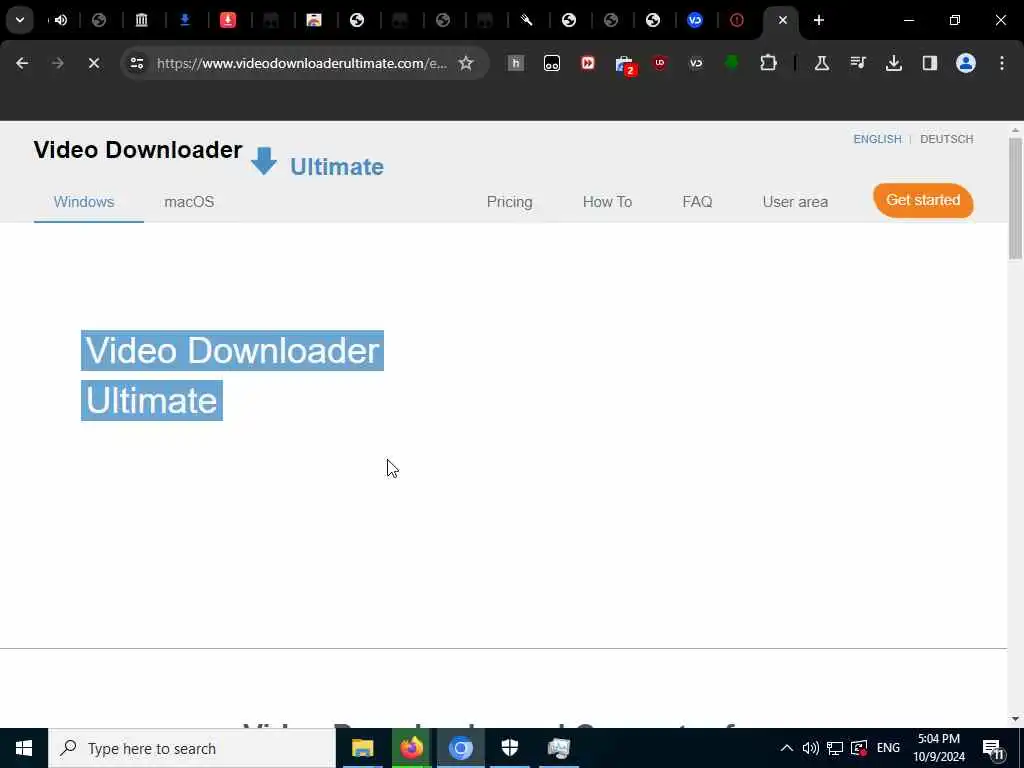
Task: Click the highlighted 'Ultimate' heading text
Action: coord(152,400)
